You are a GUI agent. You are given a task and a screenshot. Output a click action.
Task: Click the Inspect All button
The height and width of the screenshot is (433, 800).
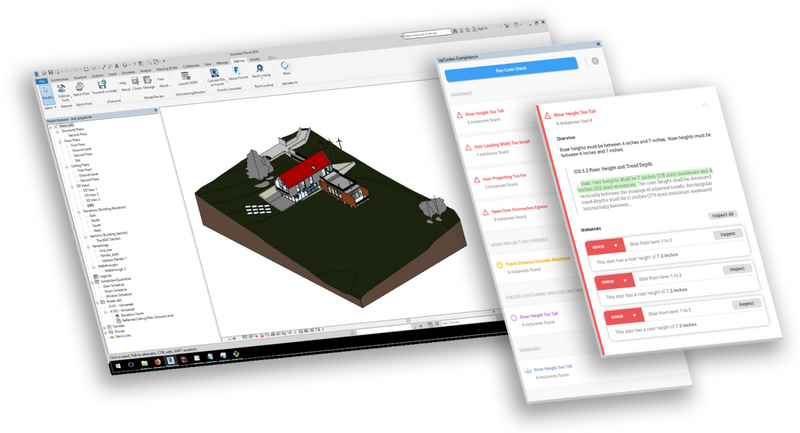click(x=723, y=214)
